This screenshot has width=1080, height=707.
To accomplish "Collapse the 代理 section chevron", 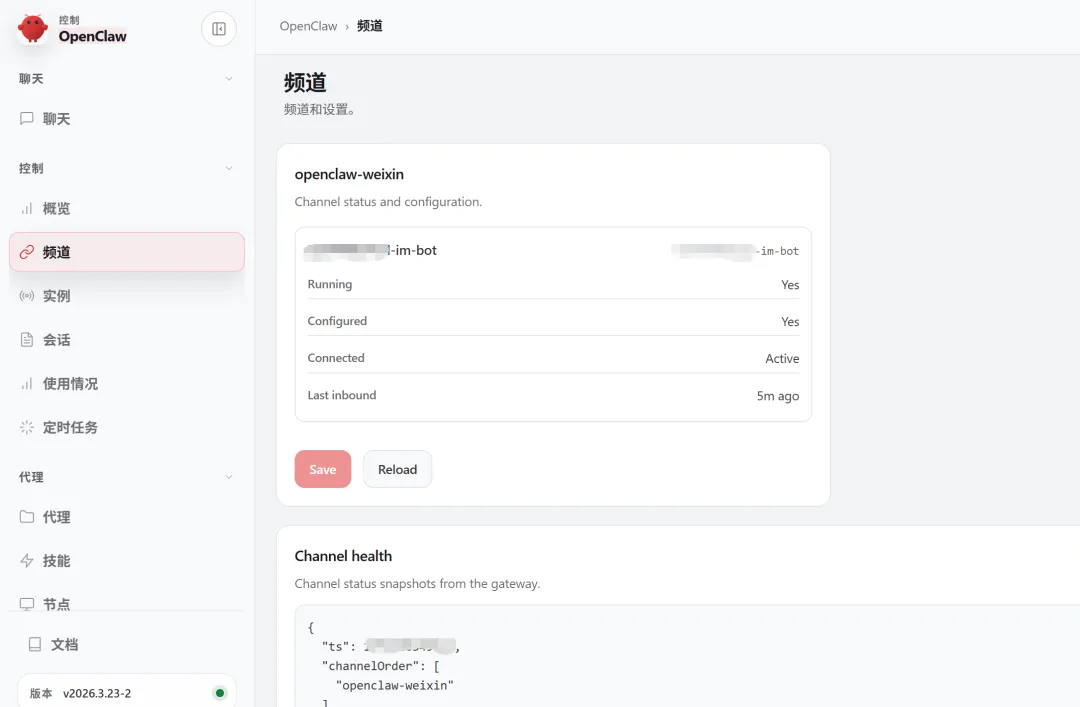I will 229,477.
